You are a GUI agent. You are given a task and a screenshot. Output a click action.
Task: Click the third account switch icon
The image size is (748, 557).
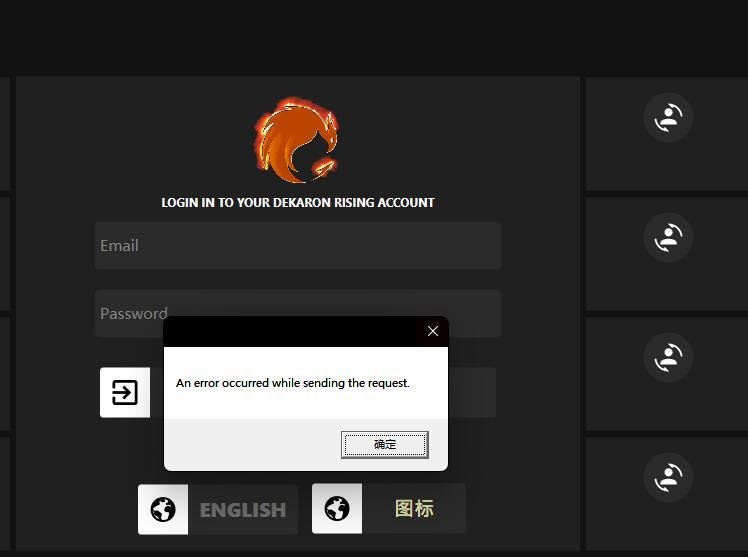point(668,357)
